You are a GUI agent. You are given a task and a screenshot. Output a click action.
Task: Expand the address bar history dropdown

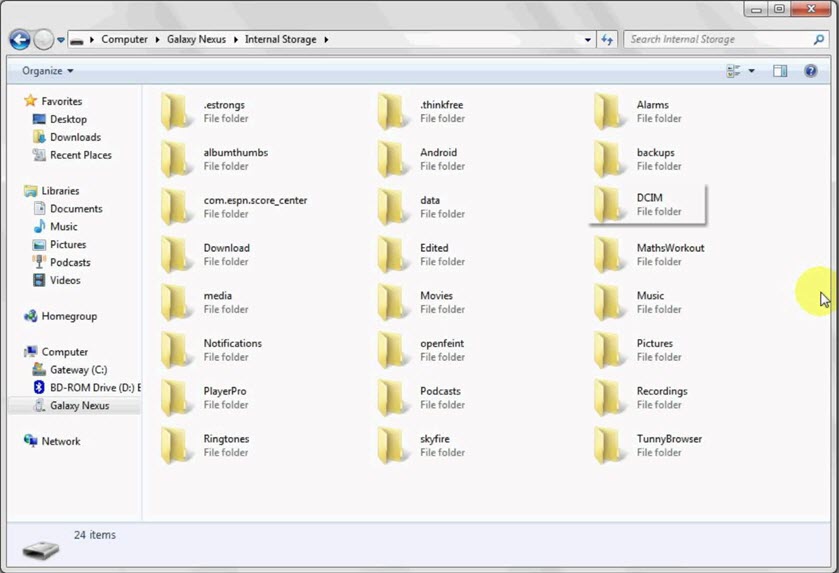[x=587, y=40]
